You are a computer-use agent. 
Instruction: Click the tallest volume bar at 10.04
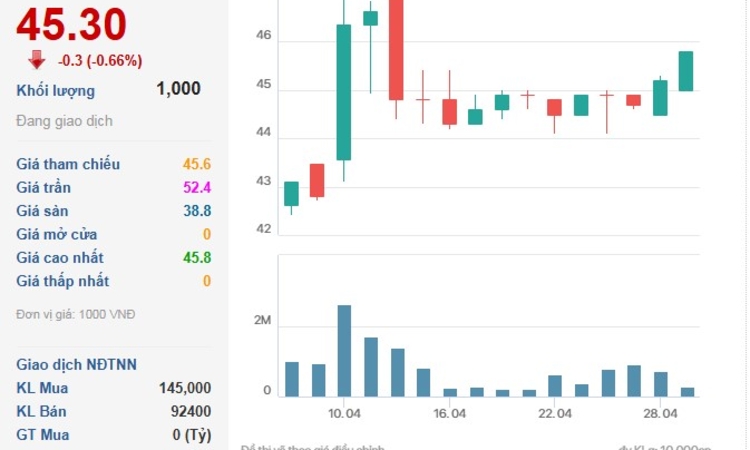coord(344,350)
